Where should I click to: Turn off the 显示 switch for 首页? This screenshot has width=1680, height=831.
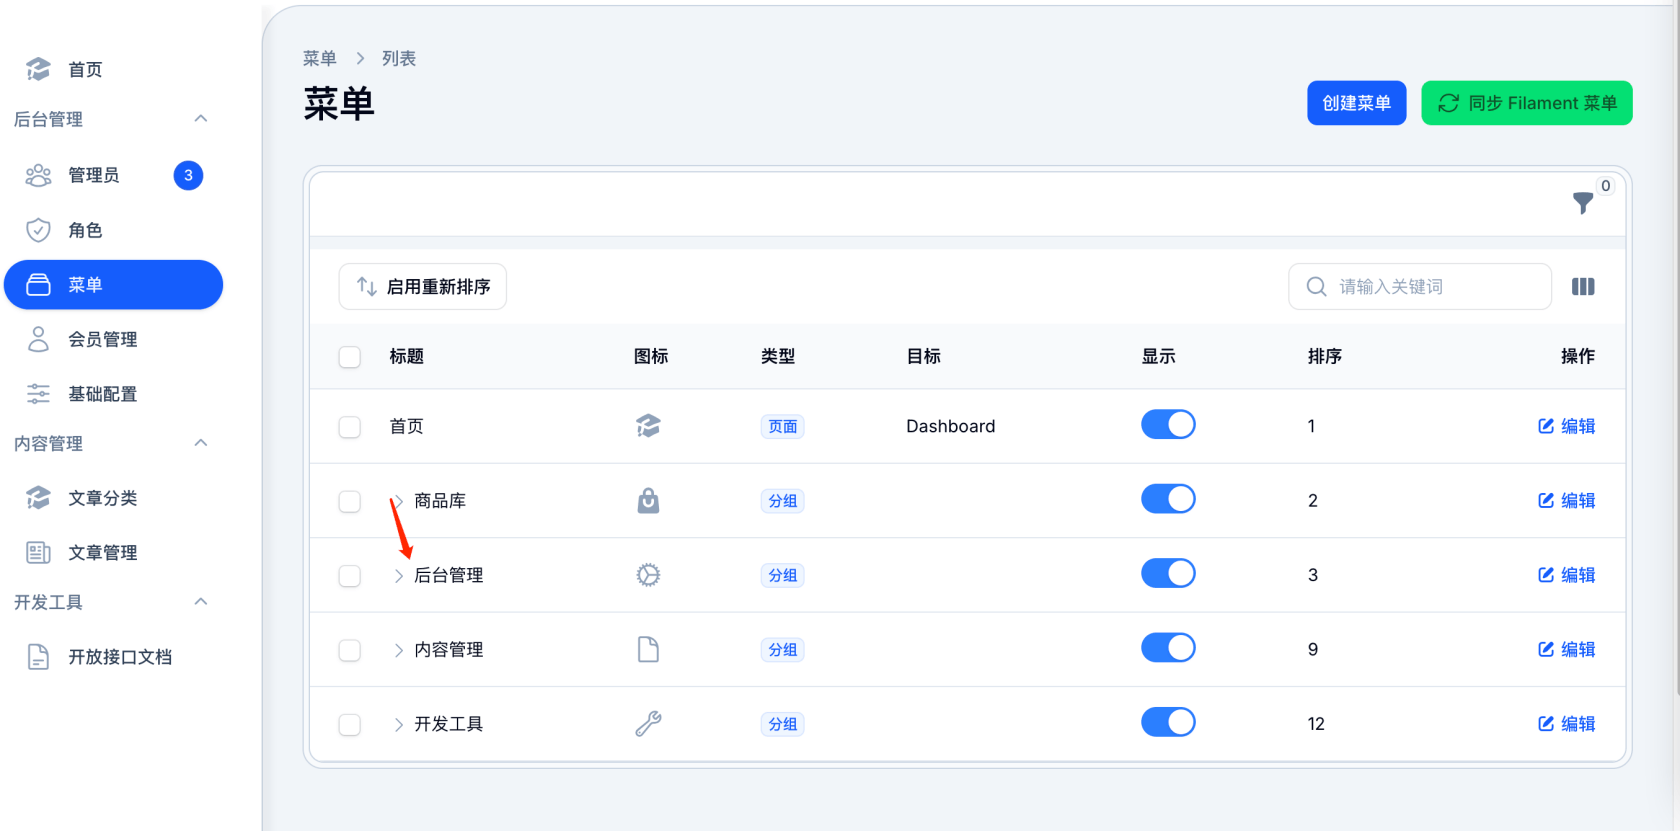tap(1168, 425)
